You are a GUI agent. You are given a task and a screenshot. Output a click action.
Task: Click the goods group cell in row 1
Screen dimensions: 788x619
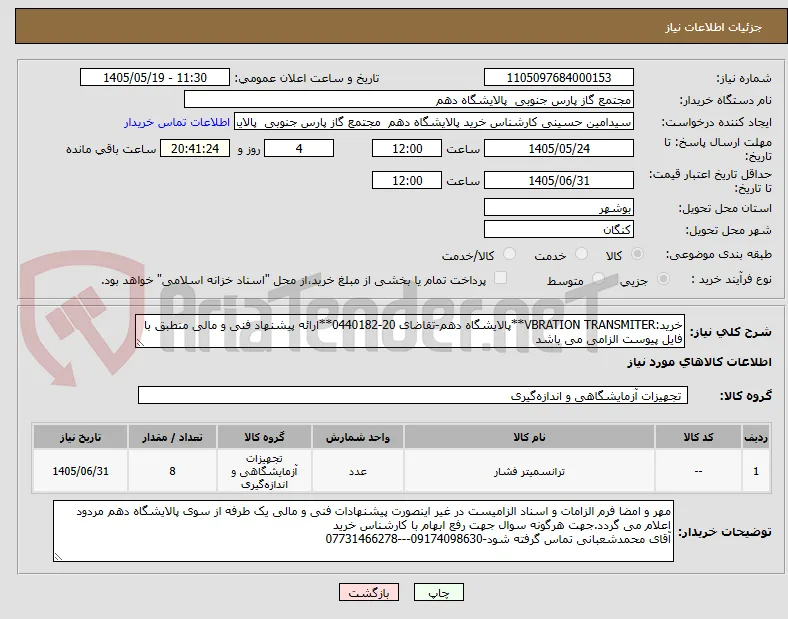click(264, 471)
